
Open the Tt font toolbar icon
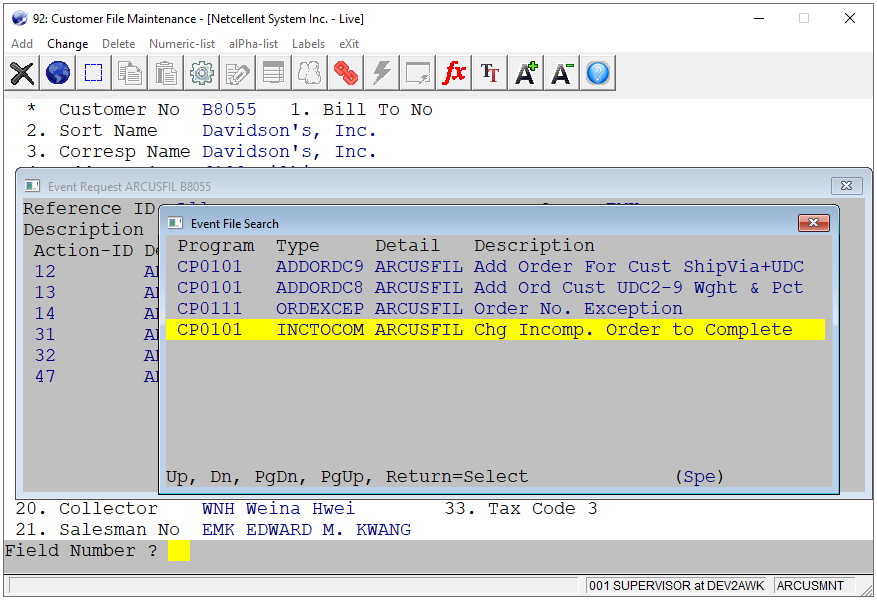click(489, 73)
